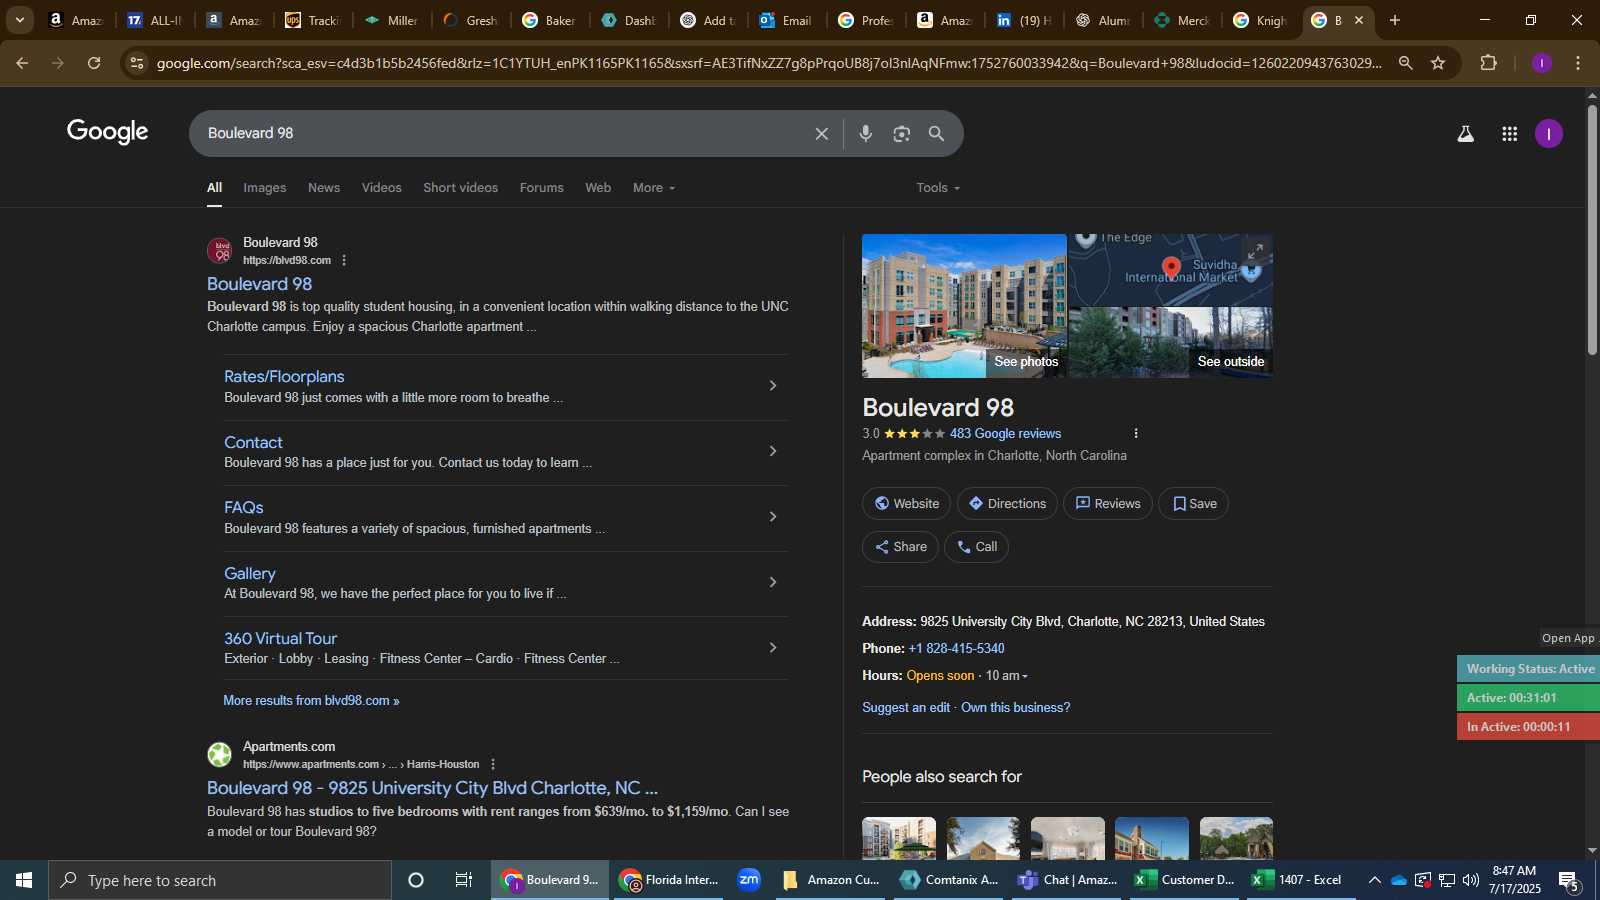Open the tab search dropdown arrow
This screenshot has width=1600, height=900.
[19, 20]
